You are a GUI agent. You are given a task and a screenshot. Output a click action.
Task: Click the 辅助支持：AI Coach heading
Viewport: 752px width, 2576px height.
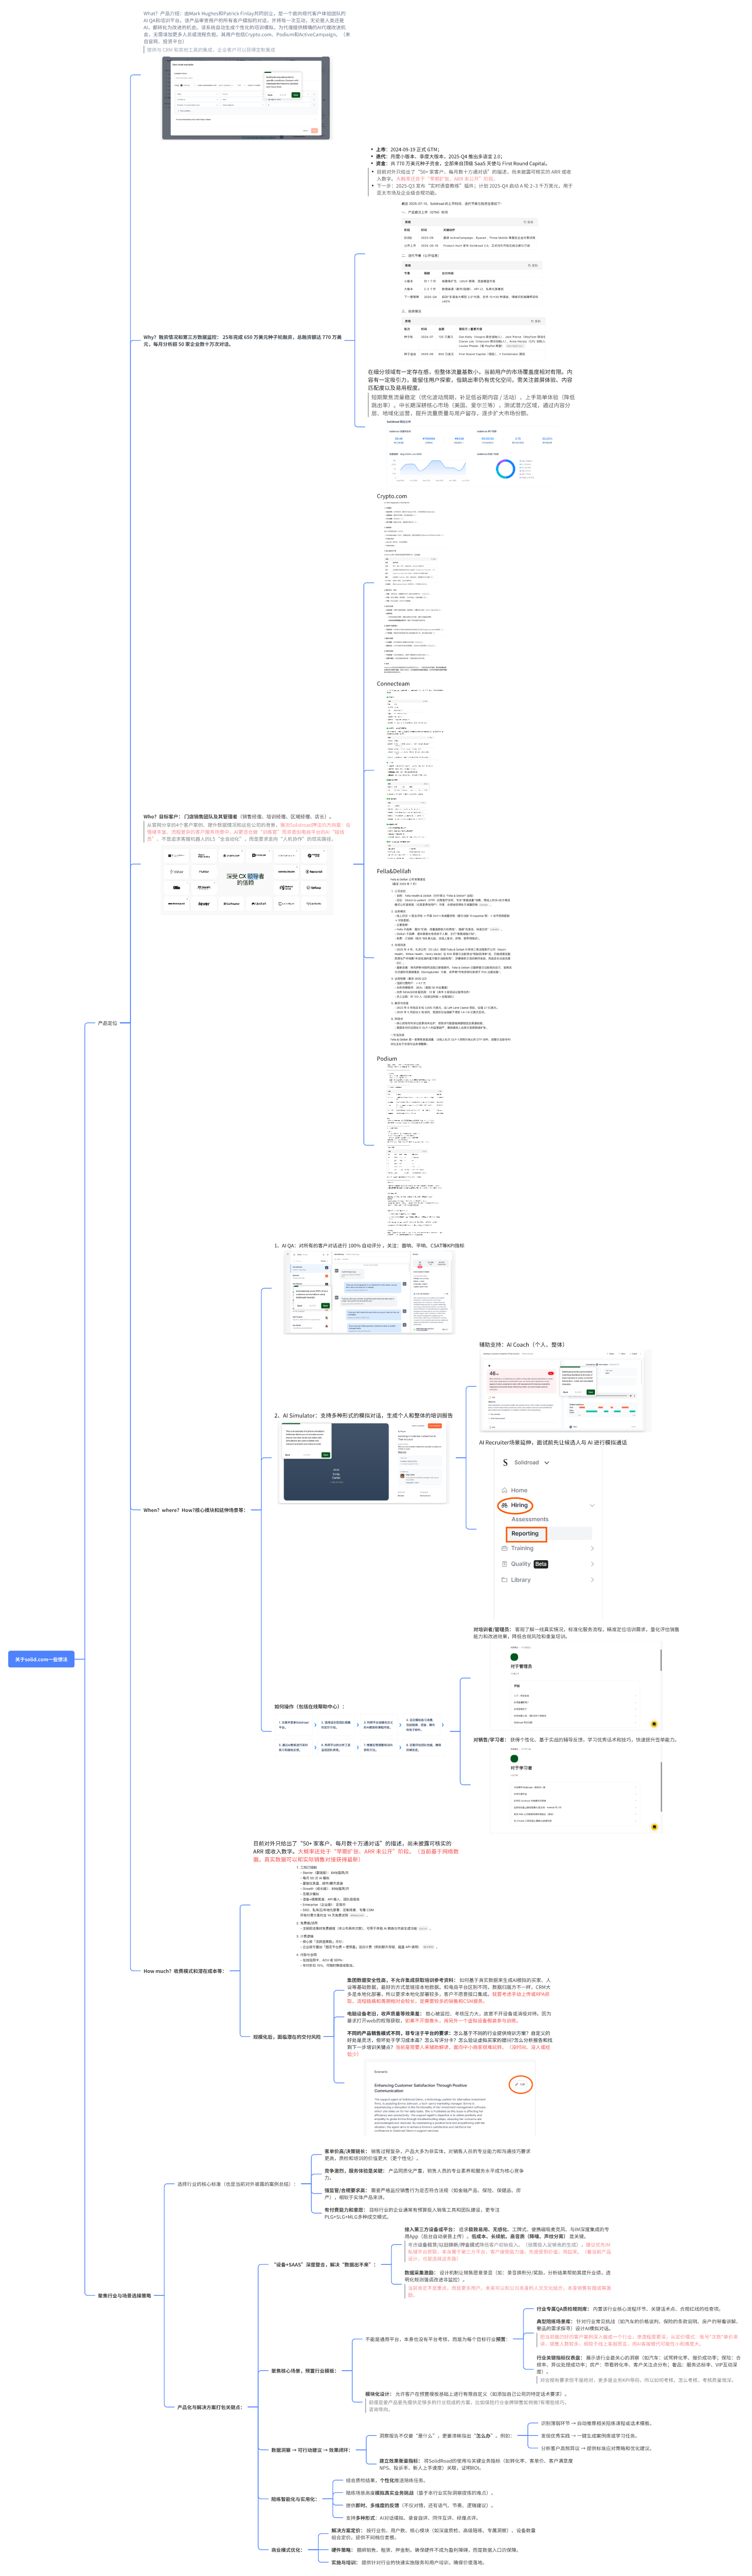(x=521, y=1345)
